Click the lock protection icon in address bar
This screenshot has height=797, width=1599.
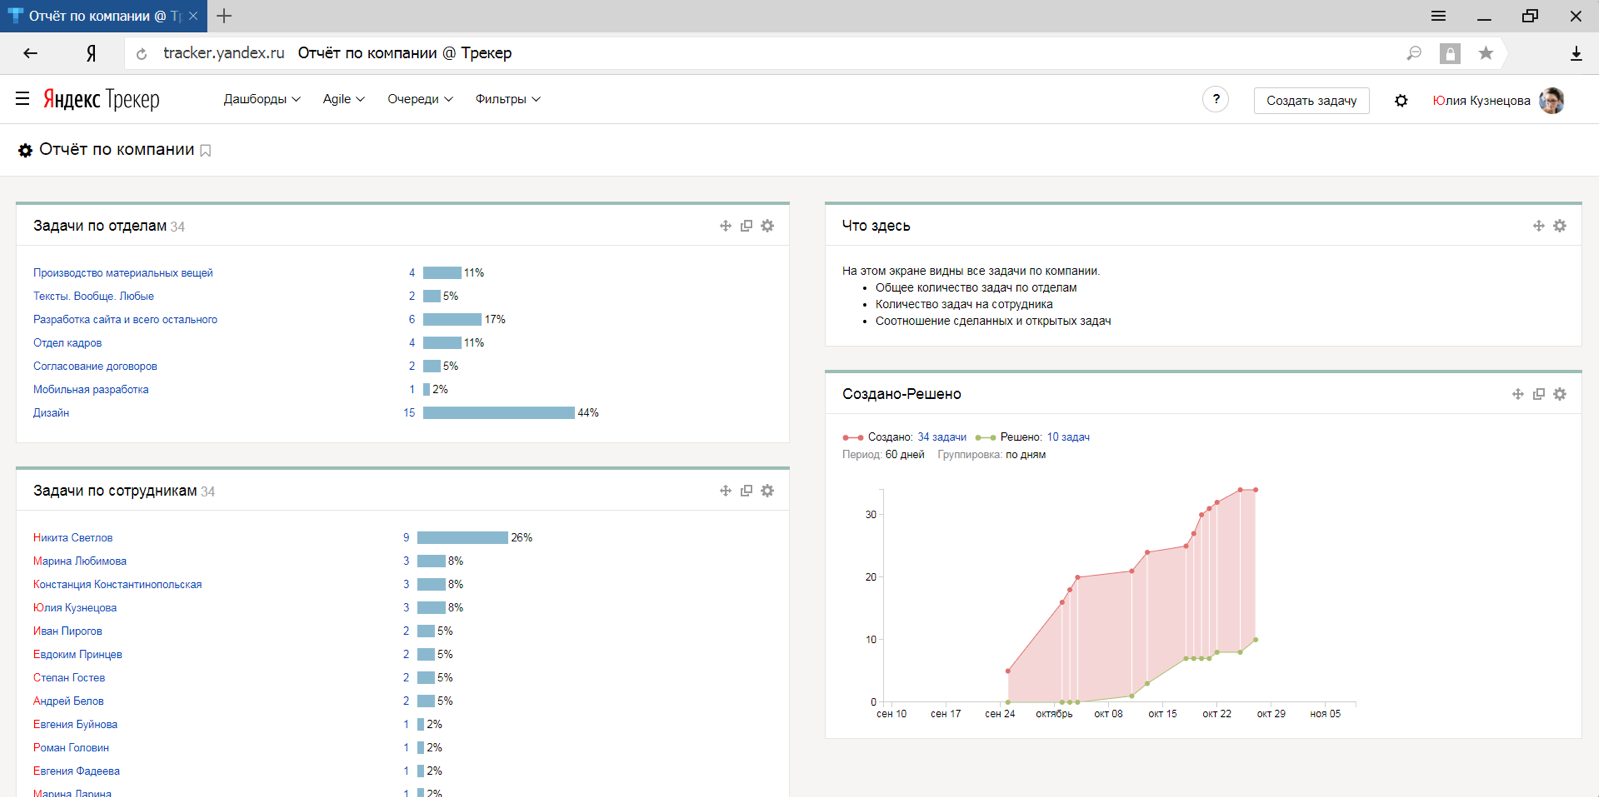1450,53
